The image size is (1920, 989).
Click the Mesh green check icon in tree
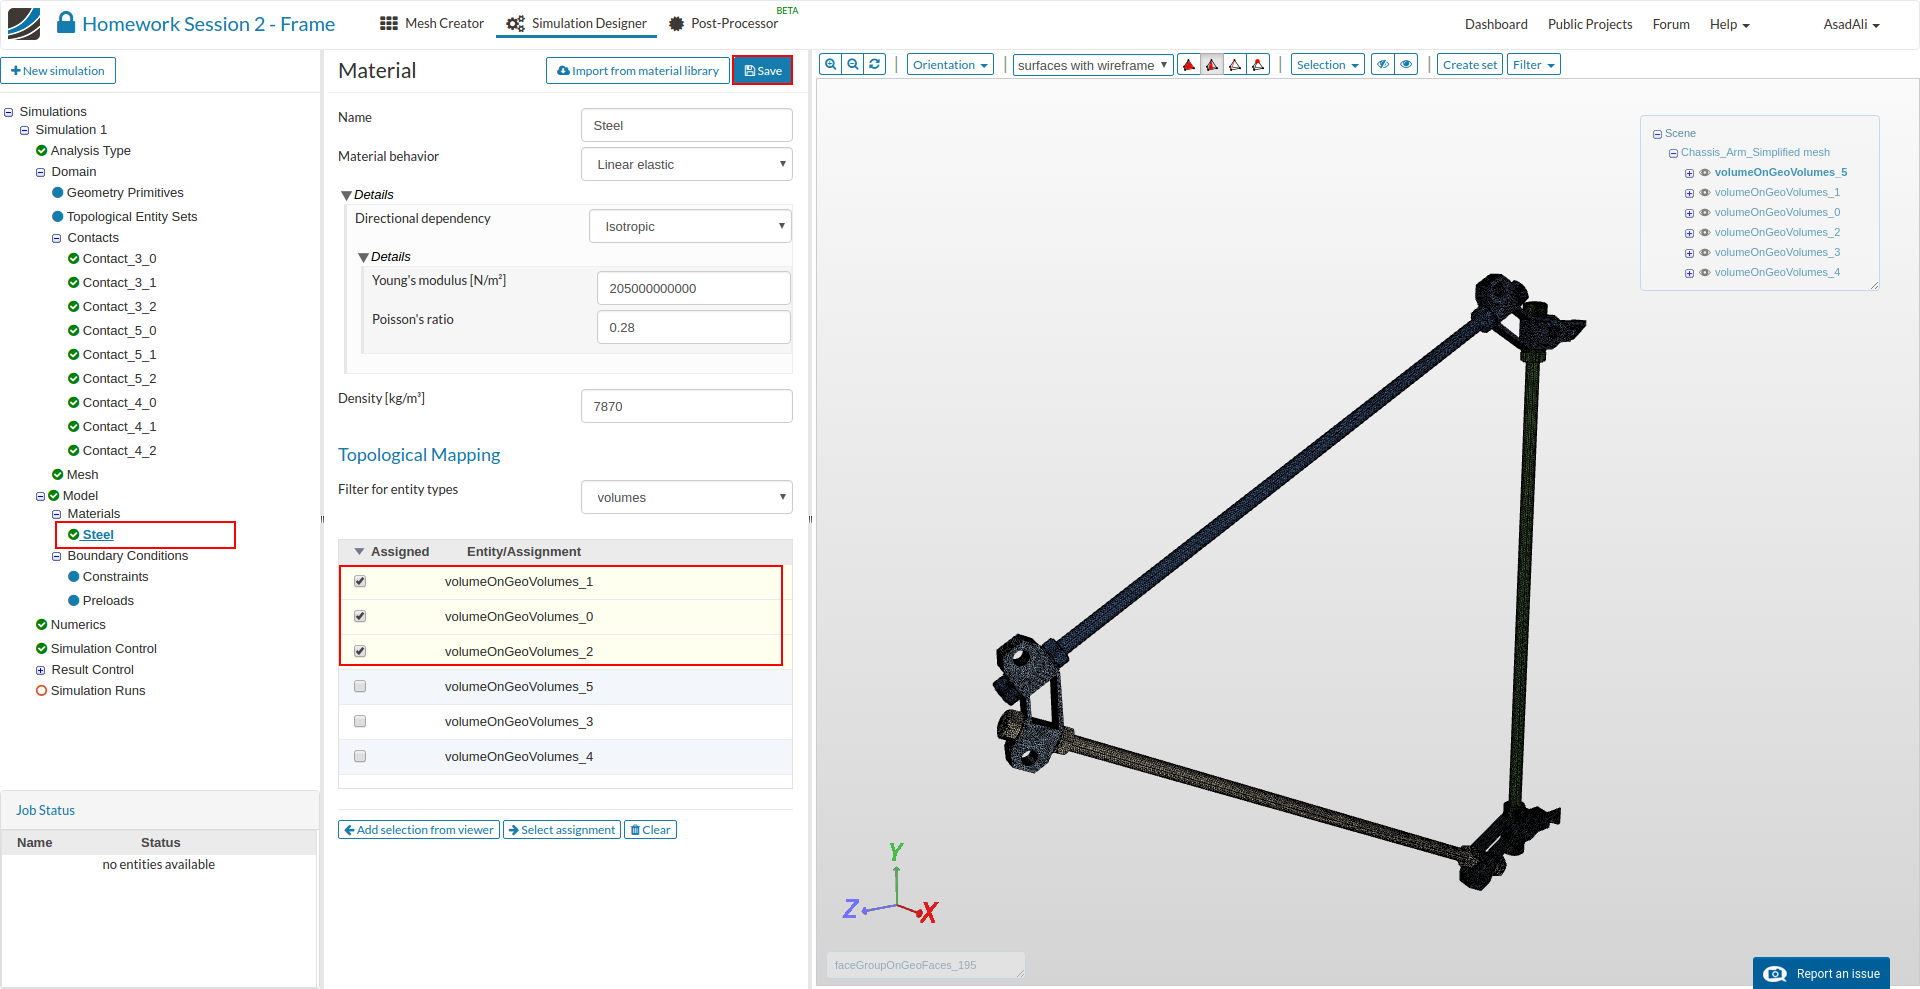(x=58, y=475)
